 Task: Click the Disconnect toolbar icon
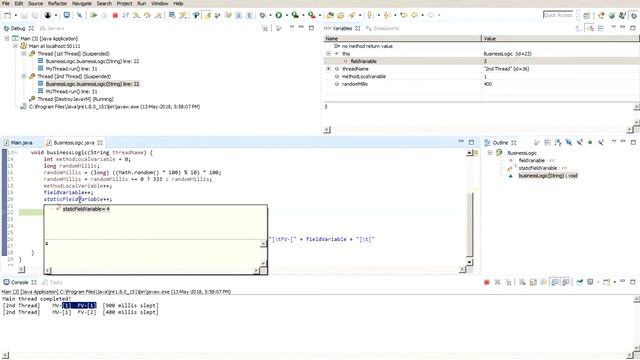125,15
